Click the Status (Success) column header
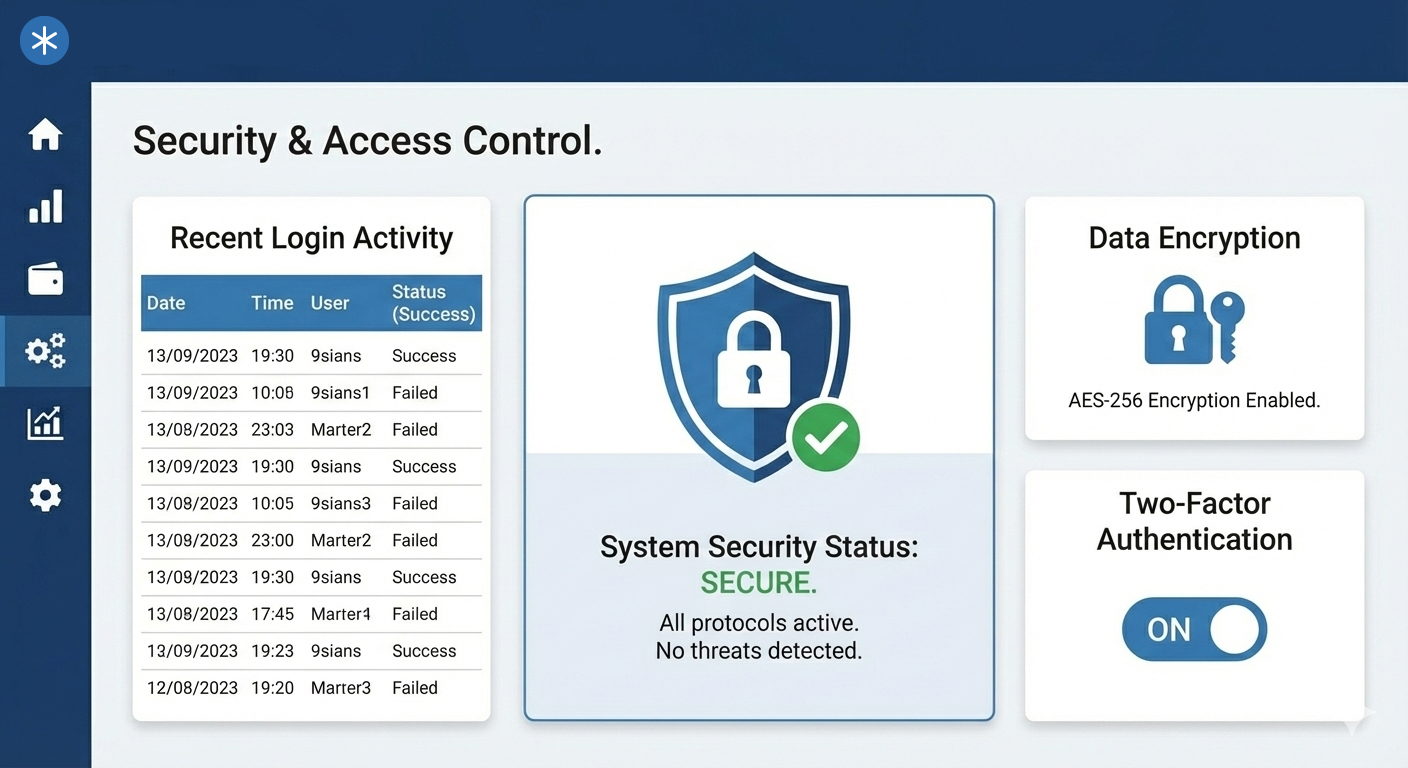 coord(433,303)
